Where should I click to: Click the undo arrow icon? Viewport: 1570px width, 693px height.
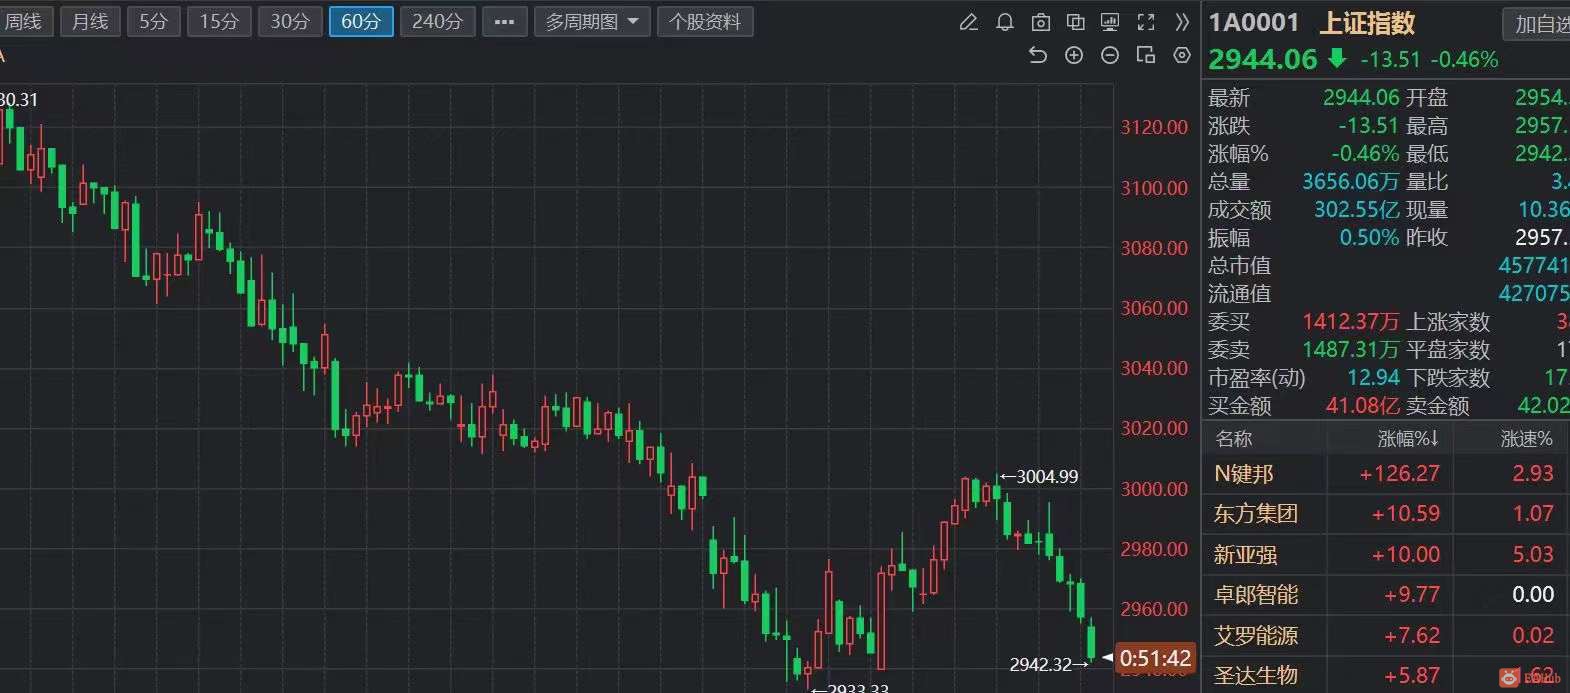tap(1038, 56)
